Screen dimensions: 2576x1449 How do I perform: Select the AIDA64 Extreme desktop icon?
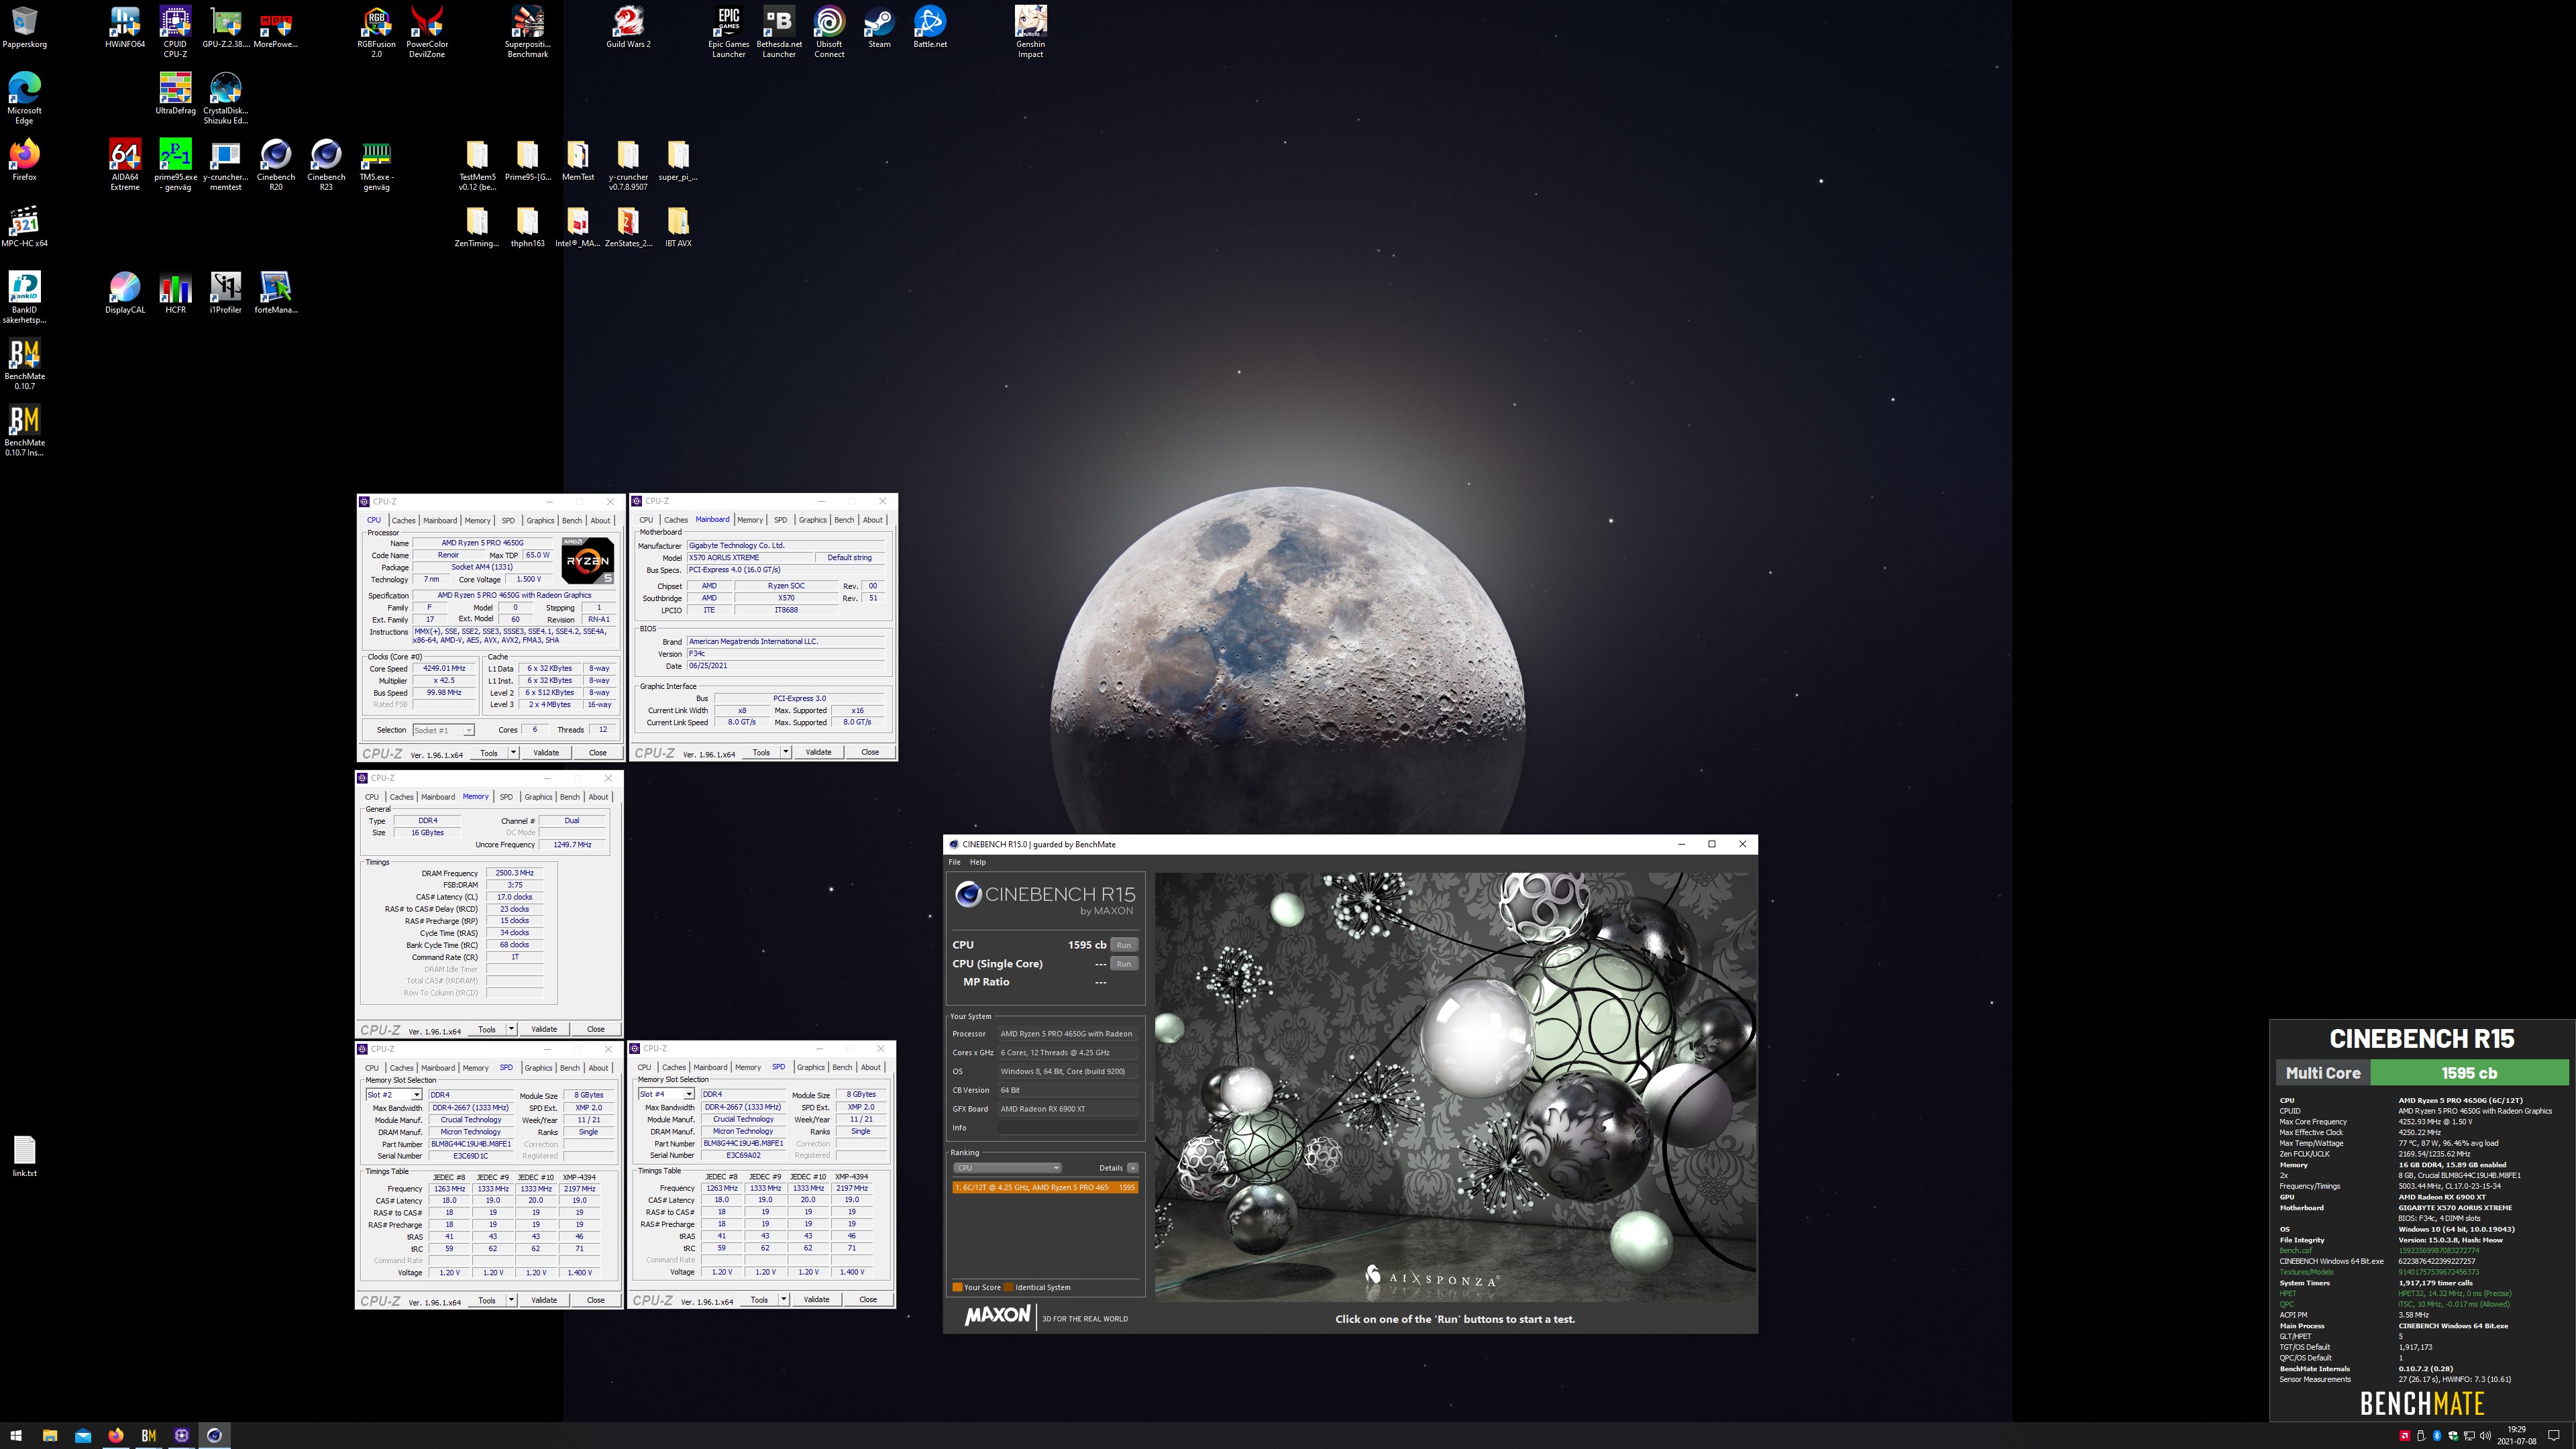point(125,165)
